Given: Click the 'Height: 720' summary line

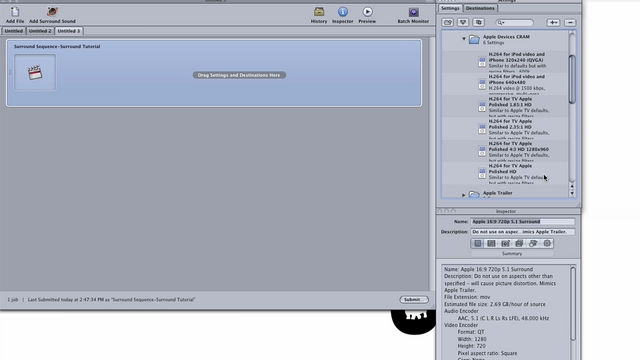Looking at the screenshot, I should [x=471, y=346].
